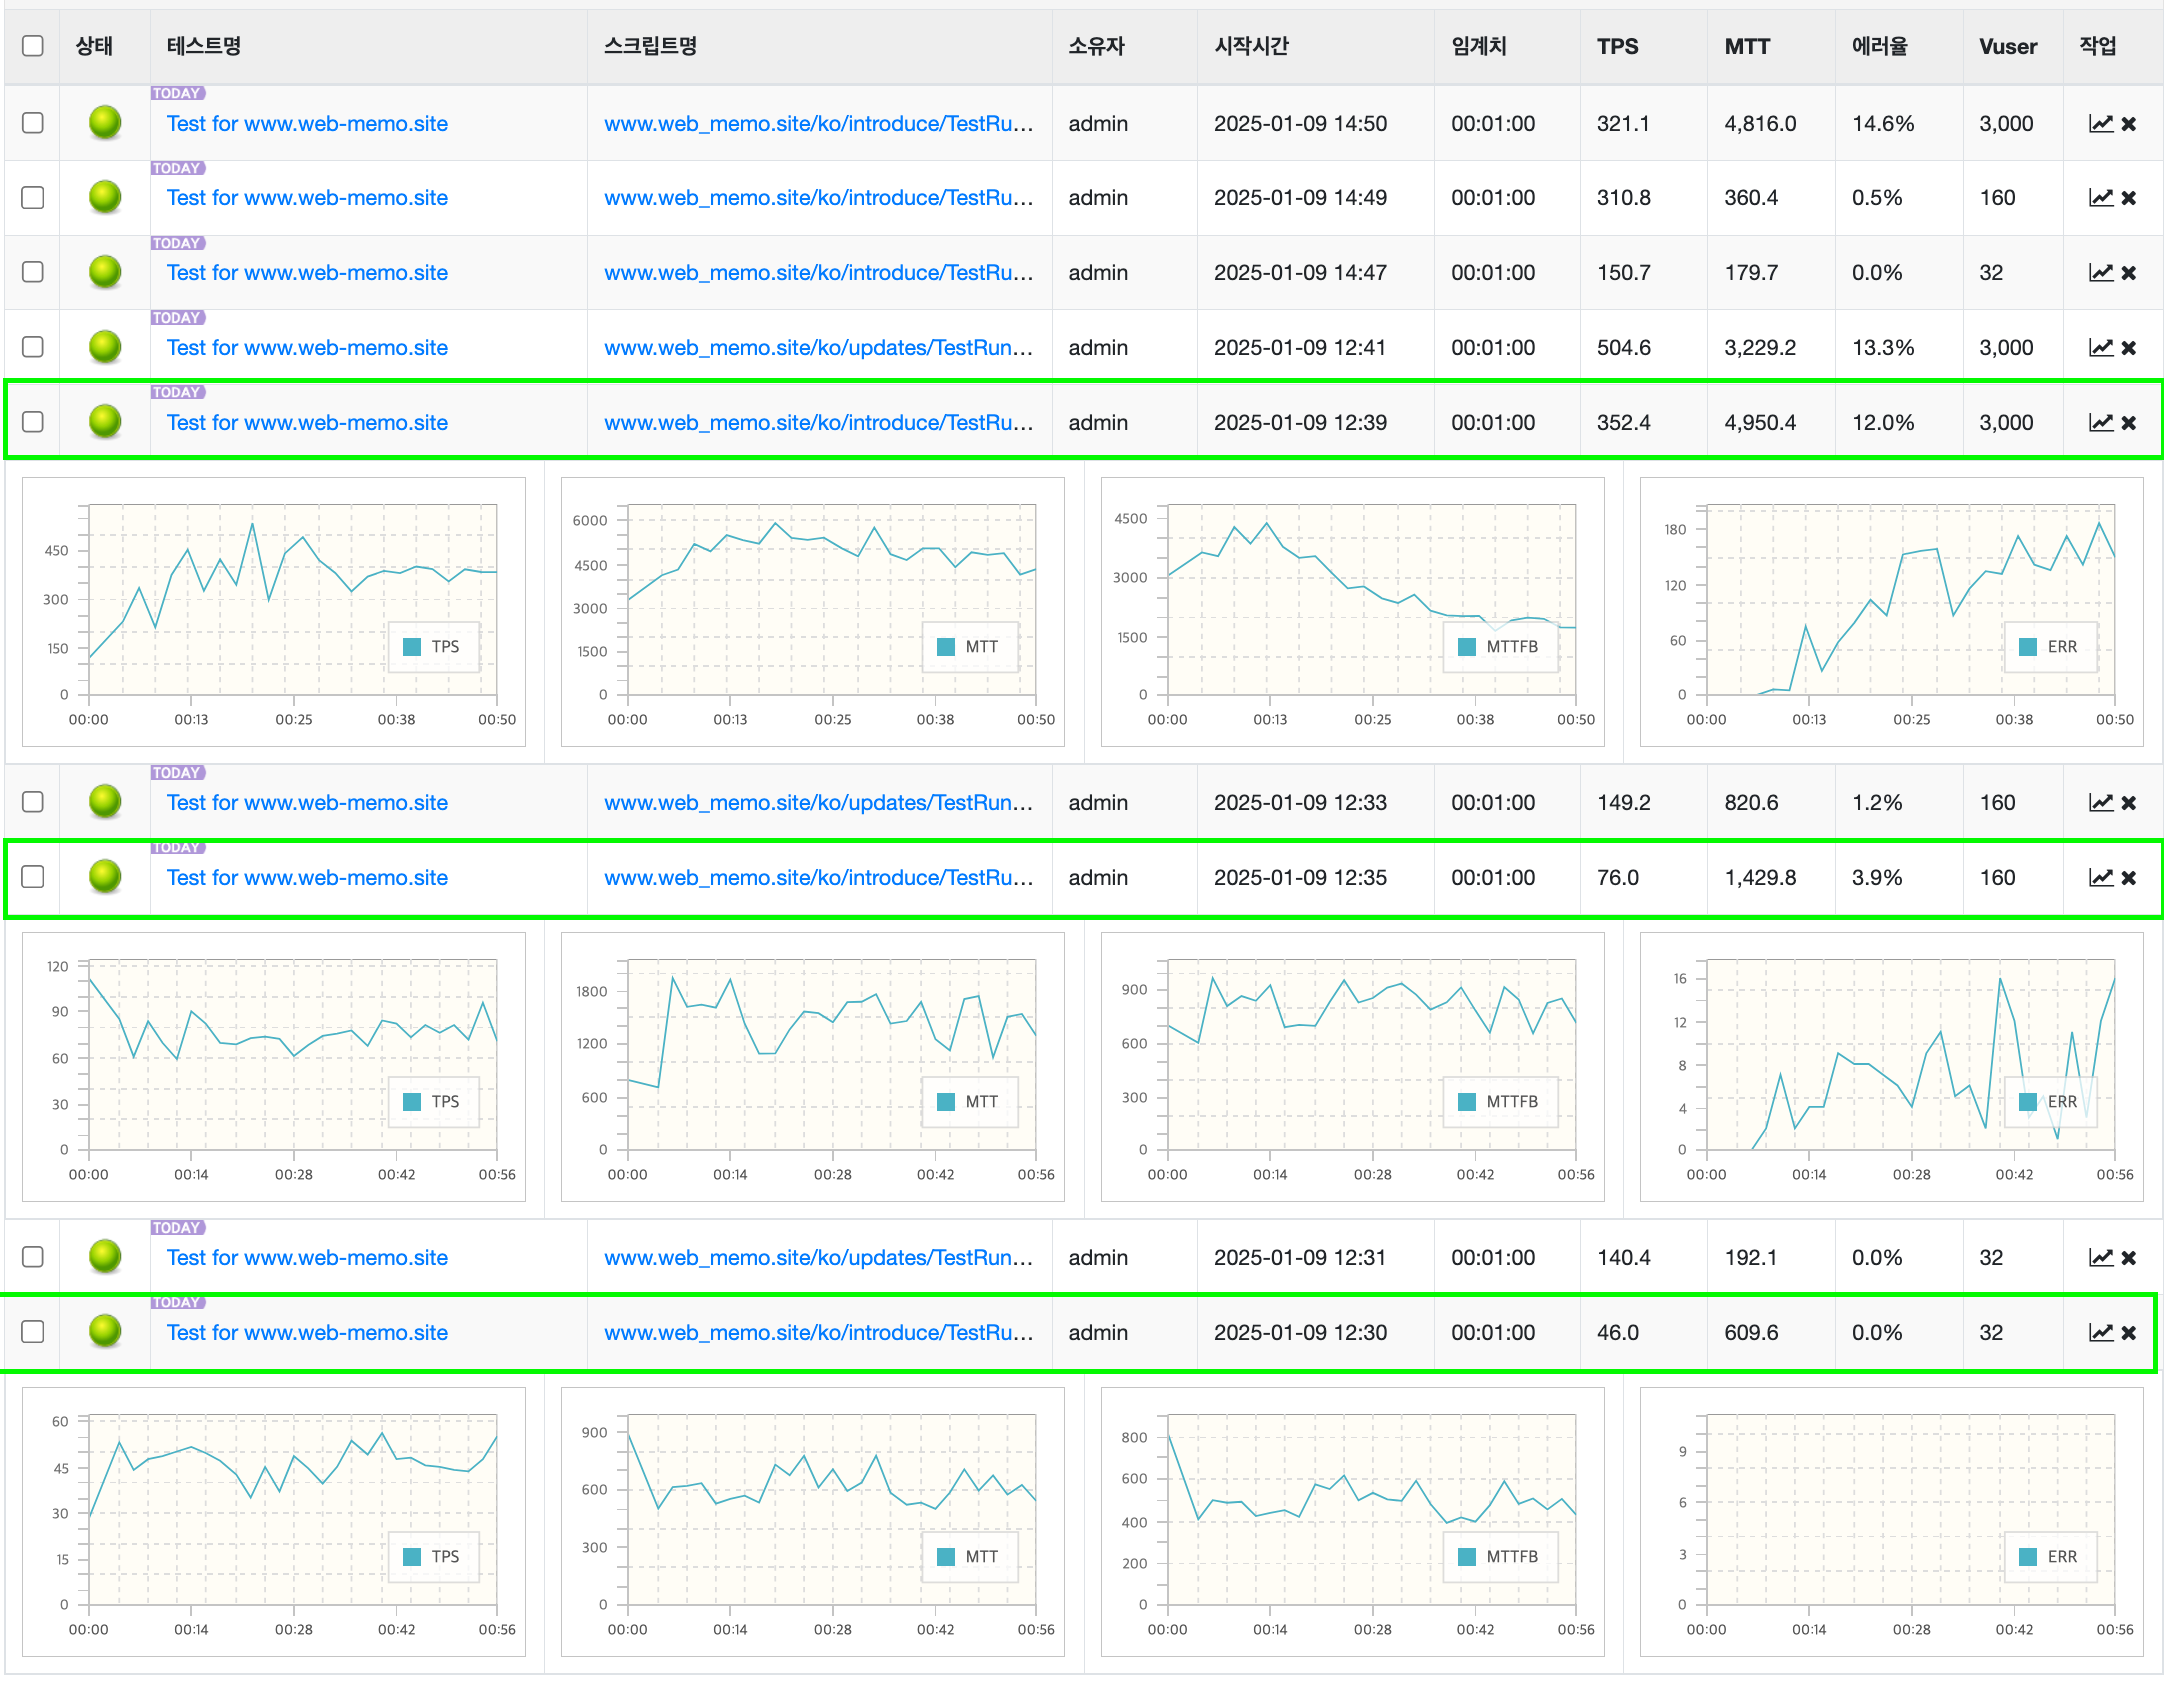The height and width of the screenshot is (1694, 2164).
Task: Click the 시작시간 column header
Action: coord(1251,46)
